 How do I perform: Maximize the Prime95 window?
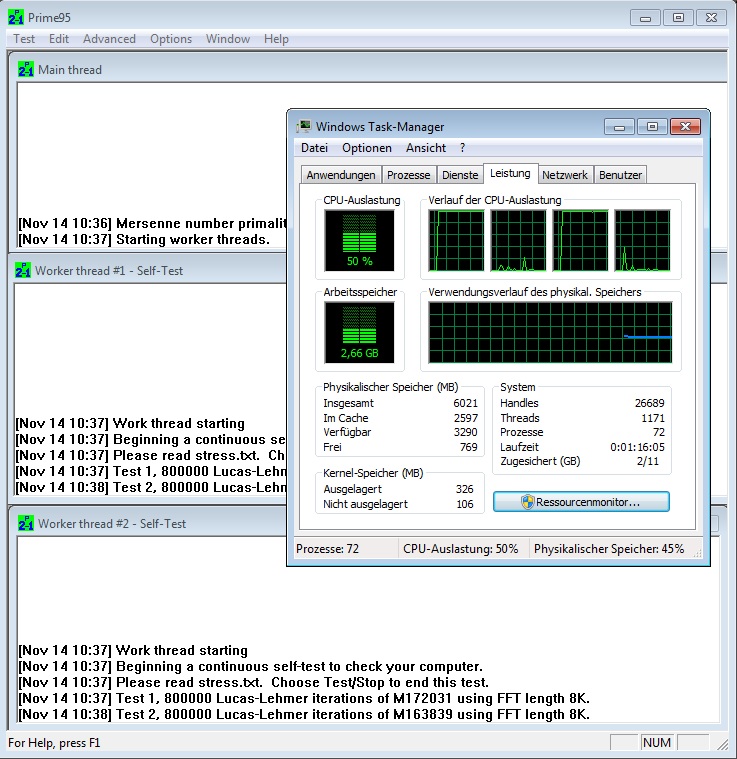point(678,18)
